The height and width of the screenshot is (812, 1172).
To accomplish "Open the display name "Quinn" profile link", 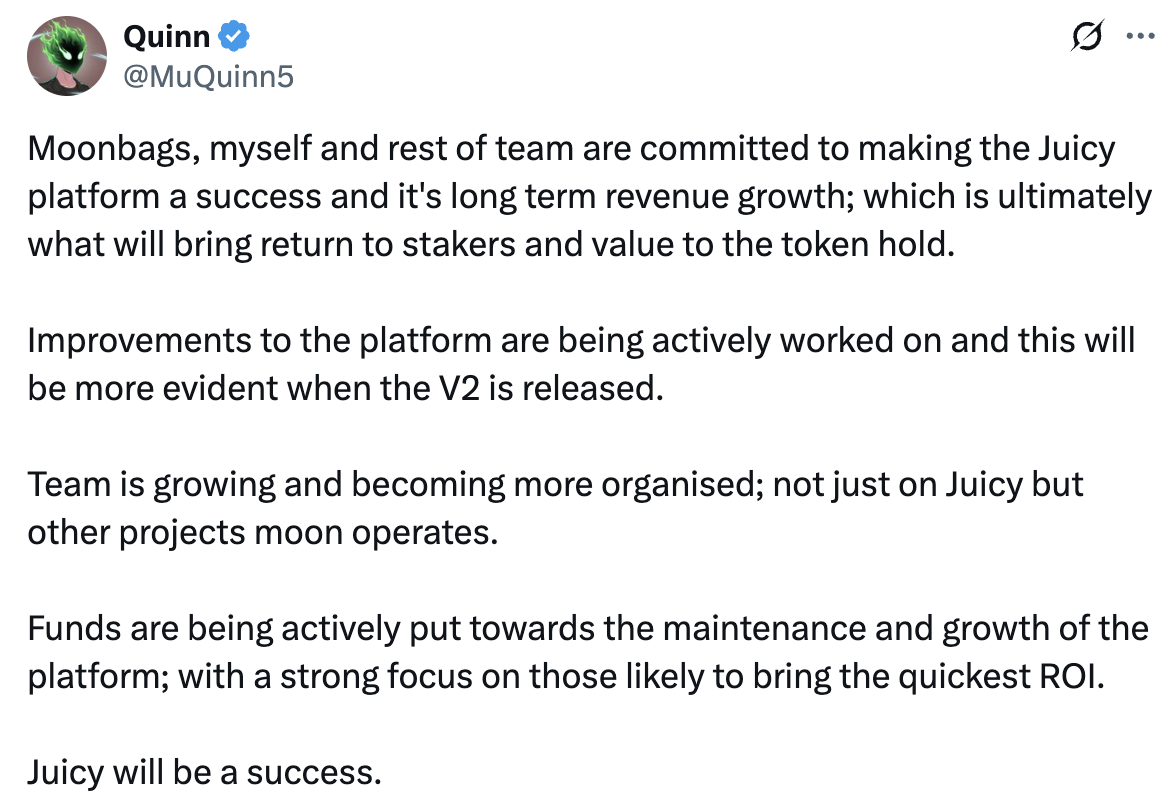I will click(x=166, y=37).
